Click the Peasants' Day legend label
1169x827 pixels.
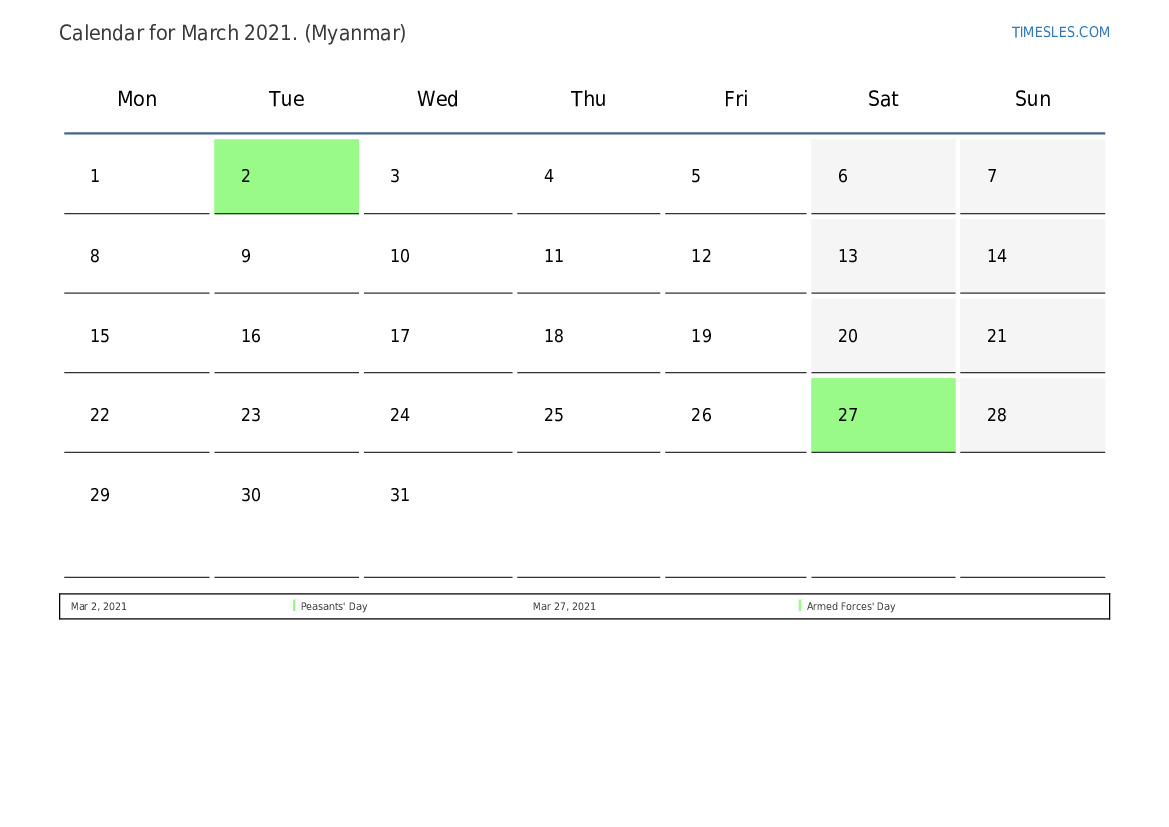[334, 606]
